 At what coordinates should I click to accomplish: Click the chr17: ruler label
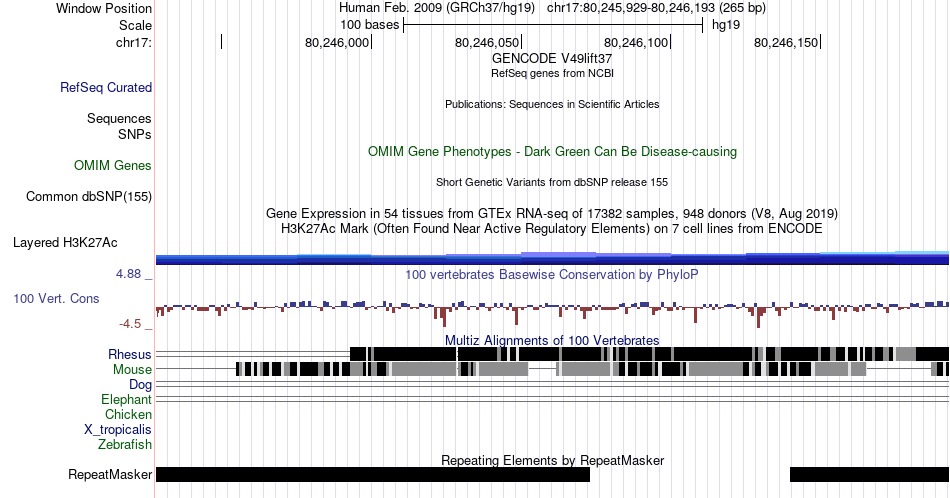[134, 42]
